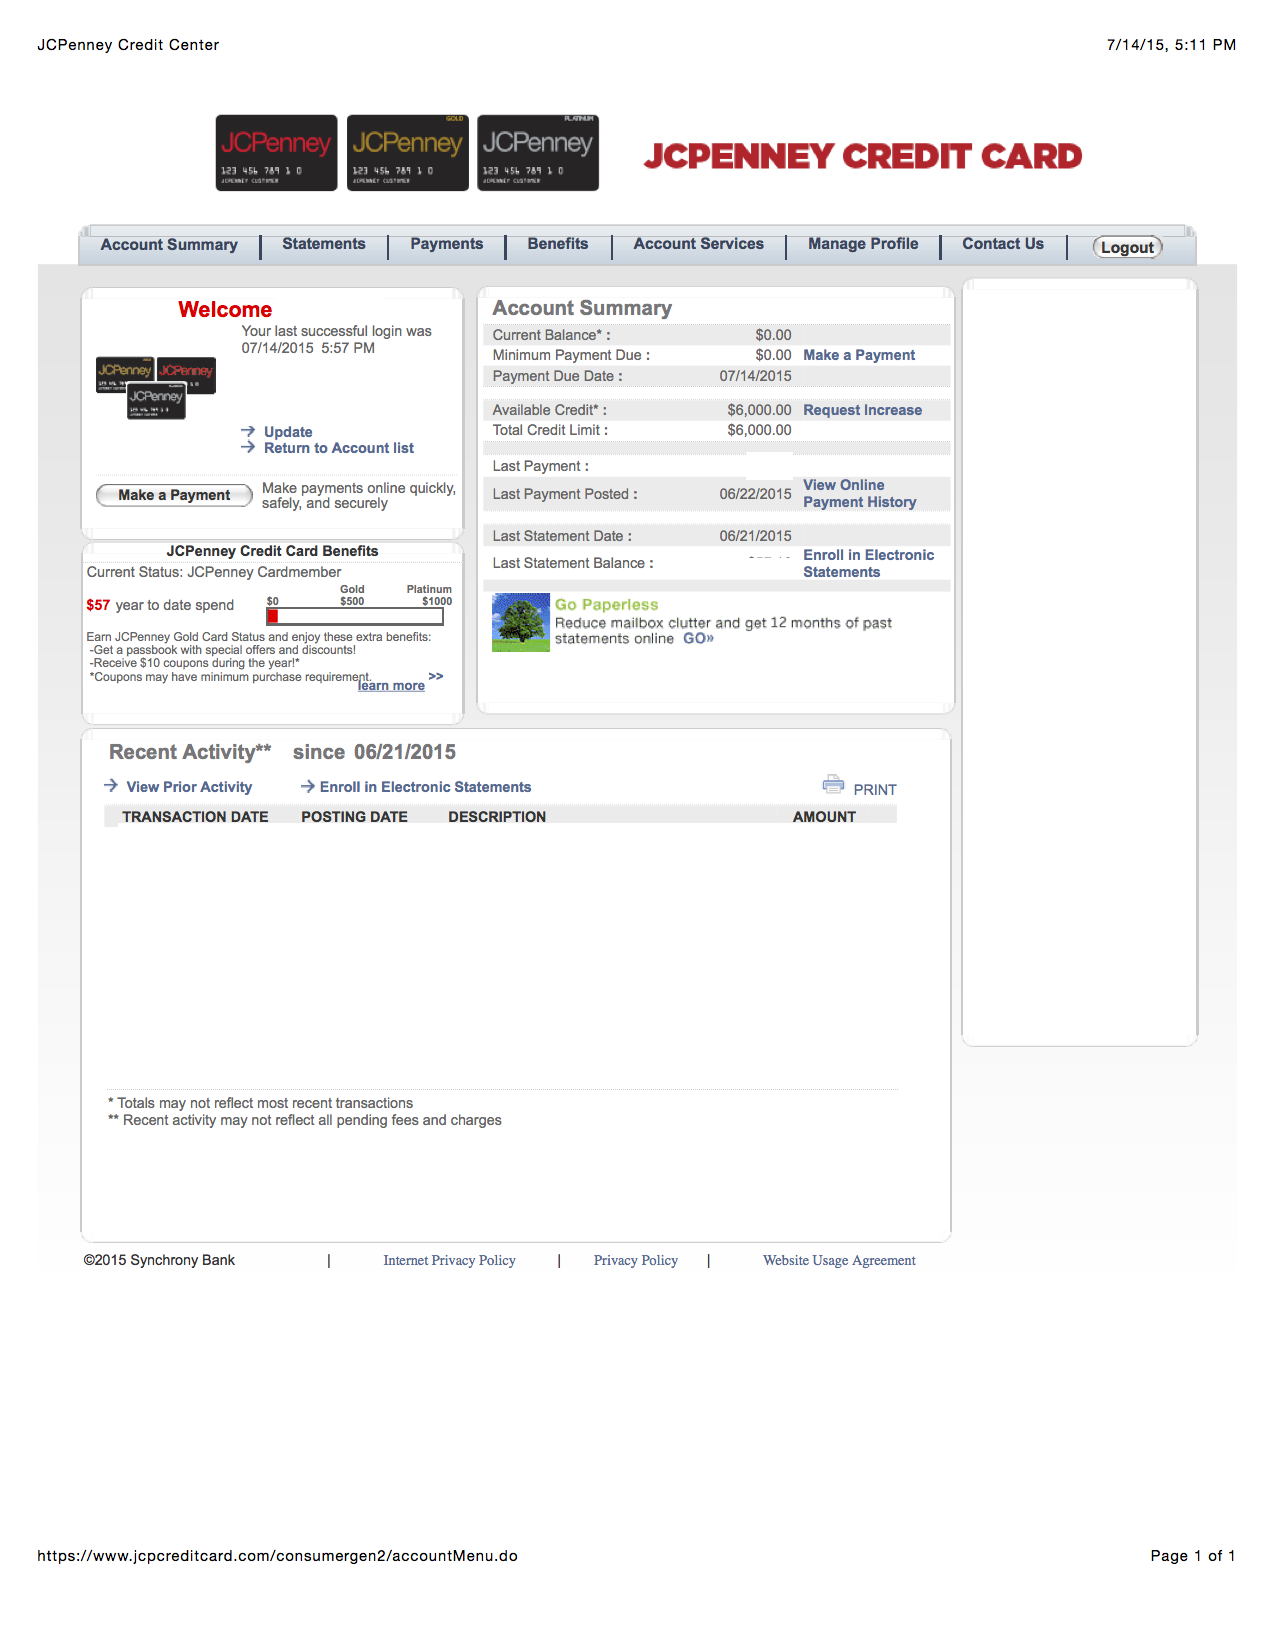Click the PRINT label
This screenshot has width=1275, height=1650.
click(875, 790)
